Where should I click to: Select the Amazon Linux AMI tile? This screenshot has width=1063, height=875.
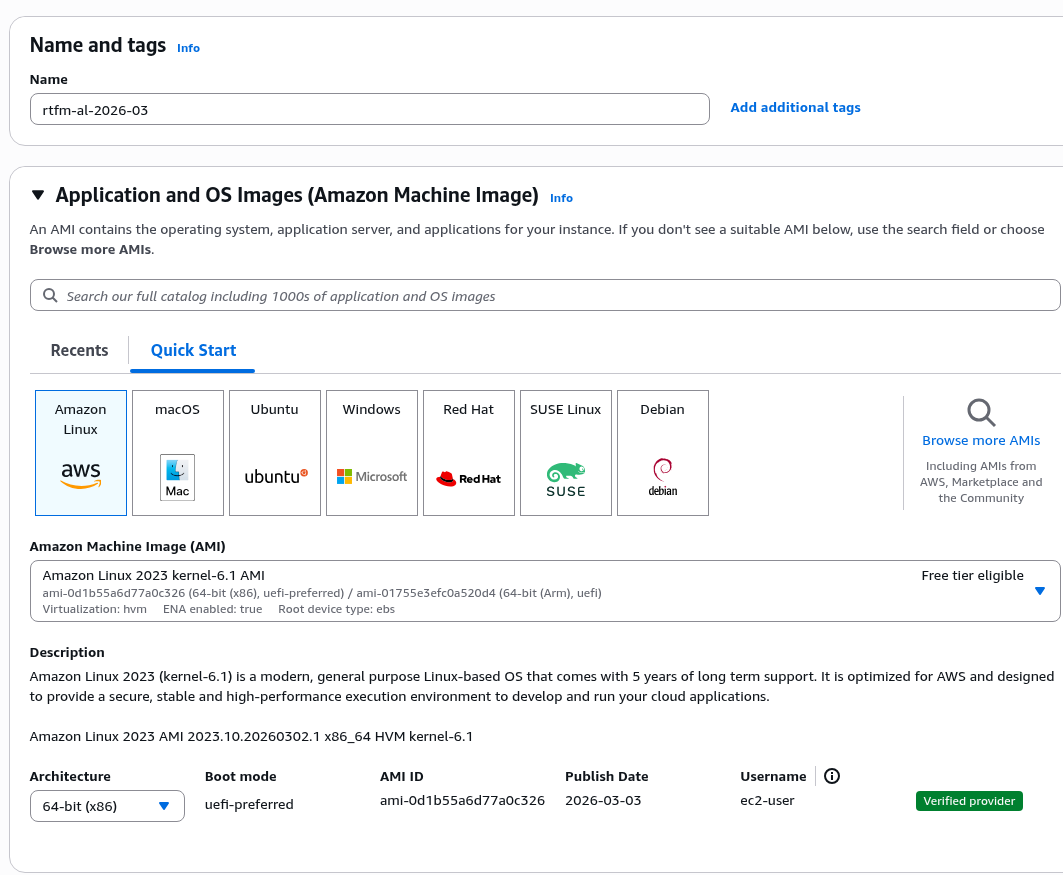(x=81, y=453)
